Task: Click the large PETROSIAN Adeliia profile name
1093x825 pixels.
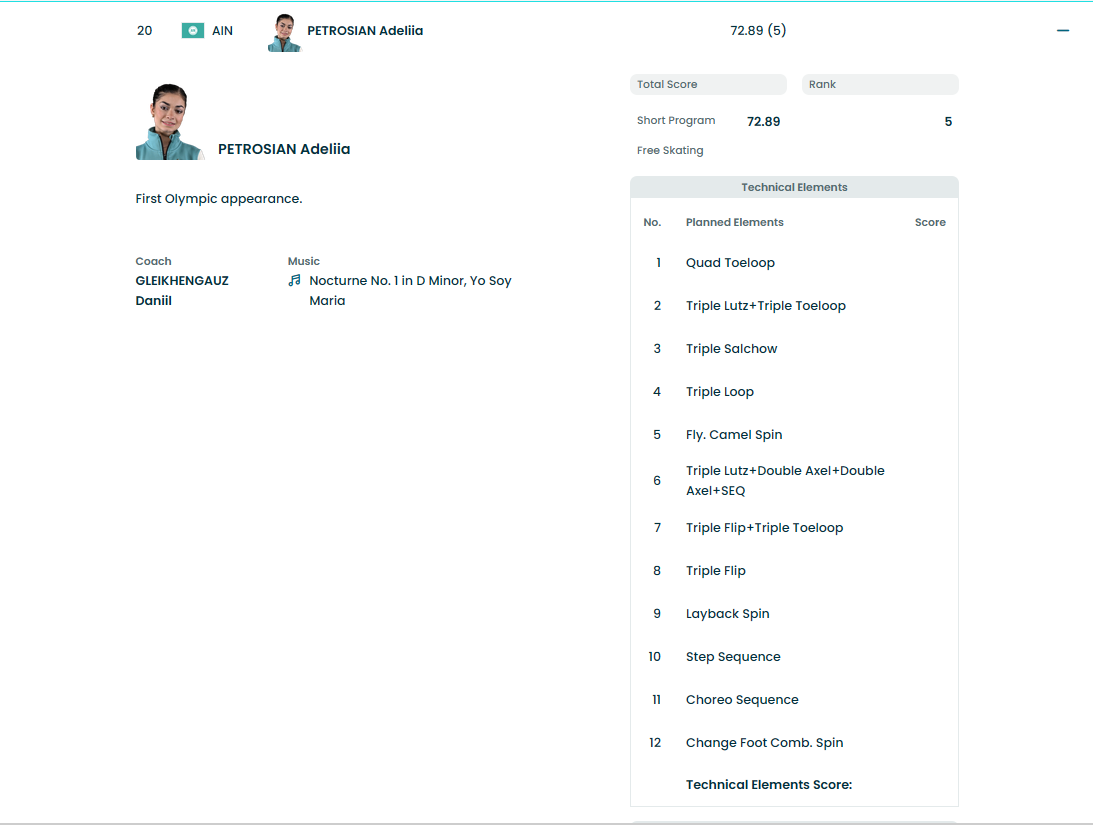Action: [284, 149]
